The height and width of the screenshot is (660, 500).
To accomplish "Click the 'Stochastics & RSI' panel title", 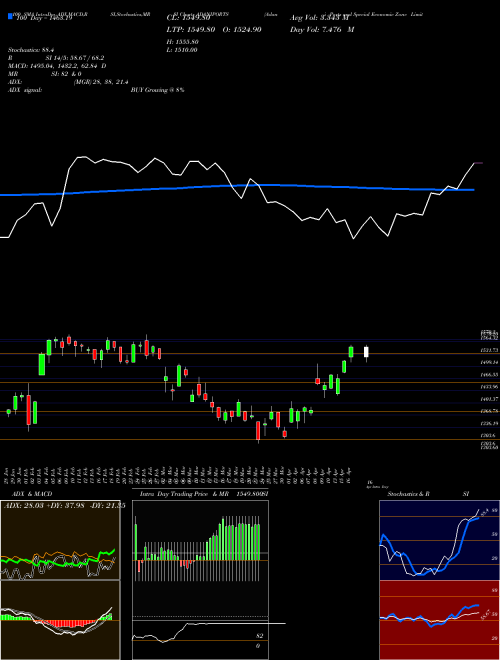I will pyautogui.click(x=428, y=494).
